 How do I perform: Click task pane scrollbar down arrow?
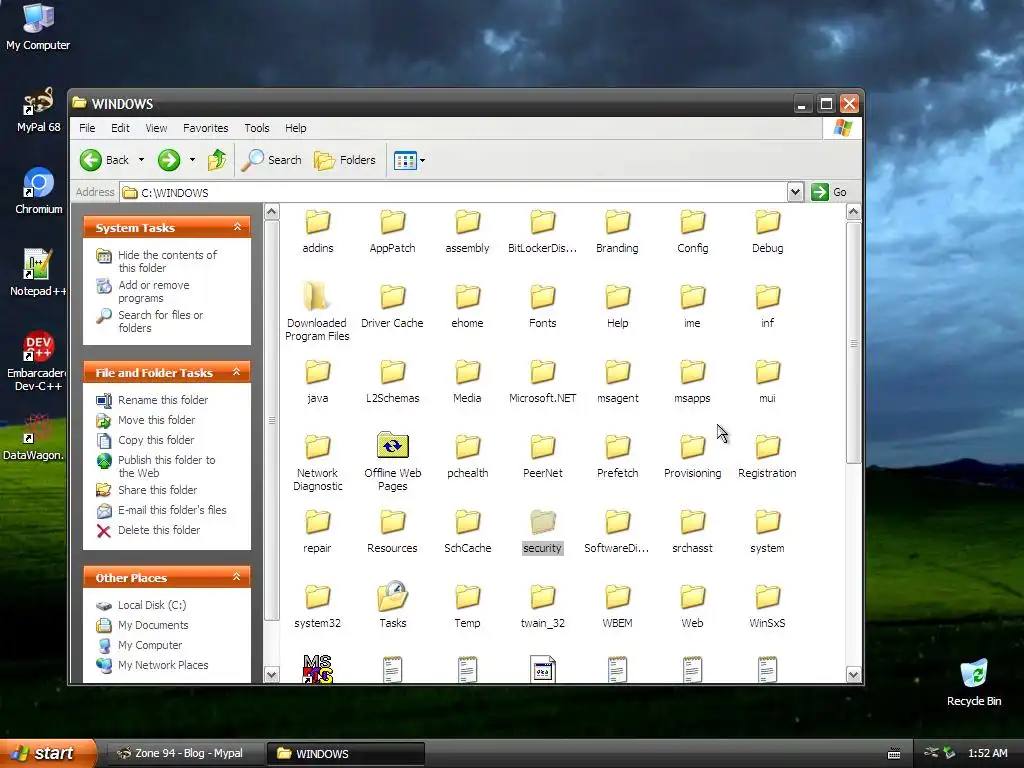coord(272,675)
